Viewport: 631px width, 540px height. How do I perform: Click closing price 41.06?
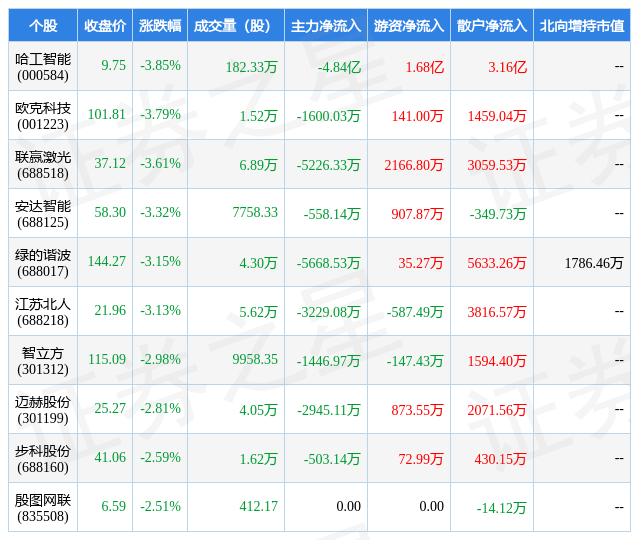[110, 457]
